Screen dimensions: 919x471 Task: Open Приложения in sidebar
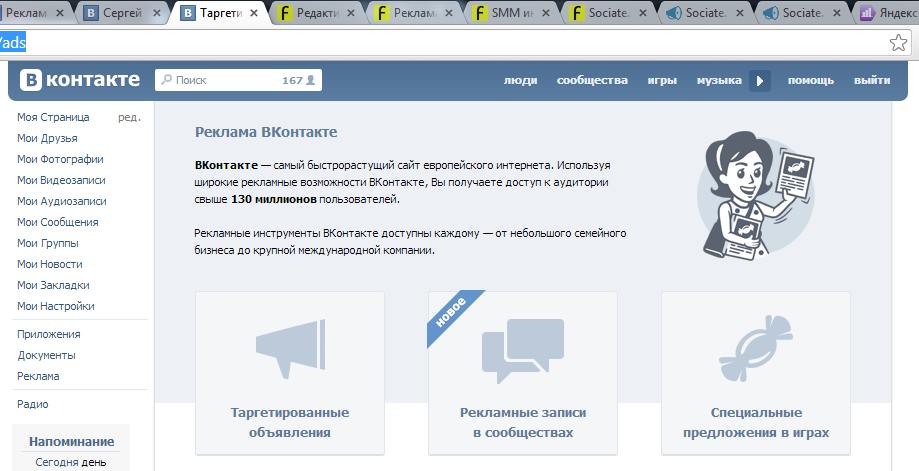pyautogui.click(x=49, y=335)
